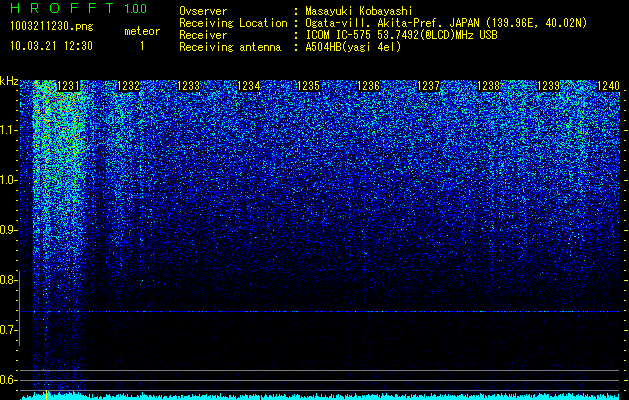Click the 1232 time marker
Image resolution: width=629 pixels, height=400 pixels.
[x=128, y=86]
